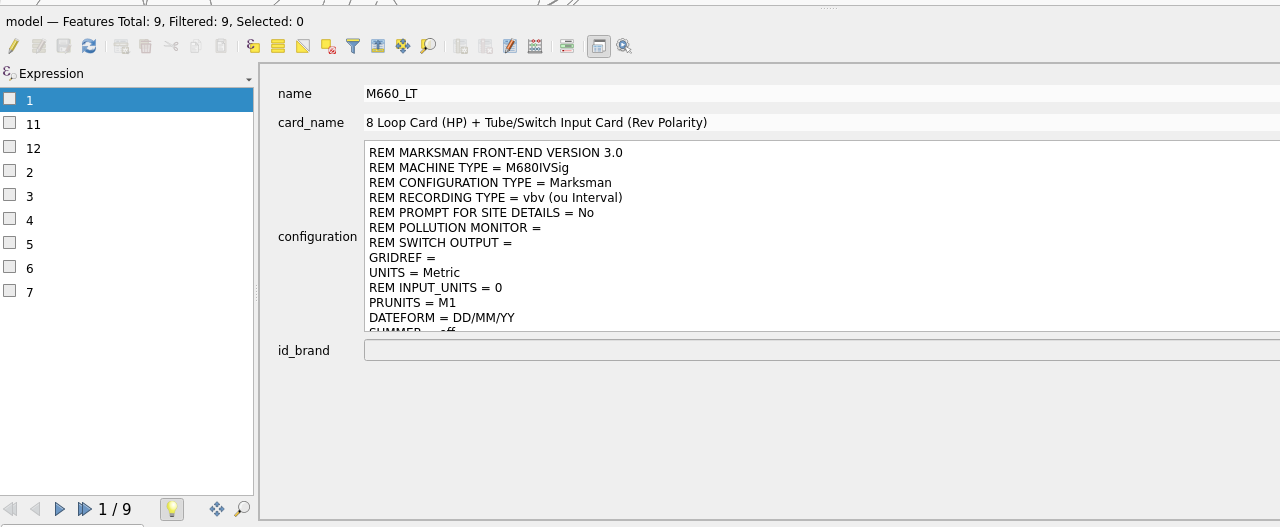Toggle multi edit mode

[x=39, y=46]
